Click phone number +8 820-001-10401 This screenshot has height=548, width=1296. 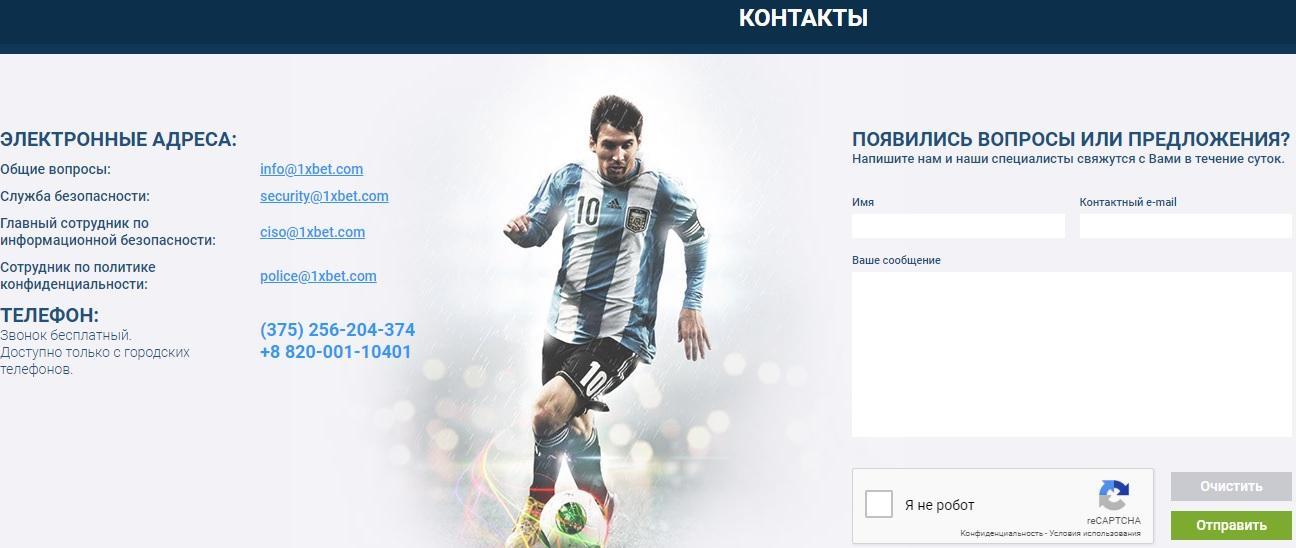(335, 352)
